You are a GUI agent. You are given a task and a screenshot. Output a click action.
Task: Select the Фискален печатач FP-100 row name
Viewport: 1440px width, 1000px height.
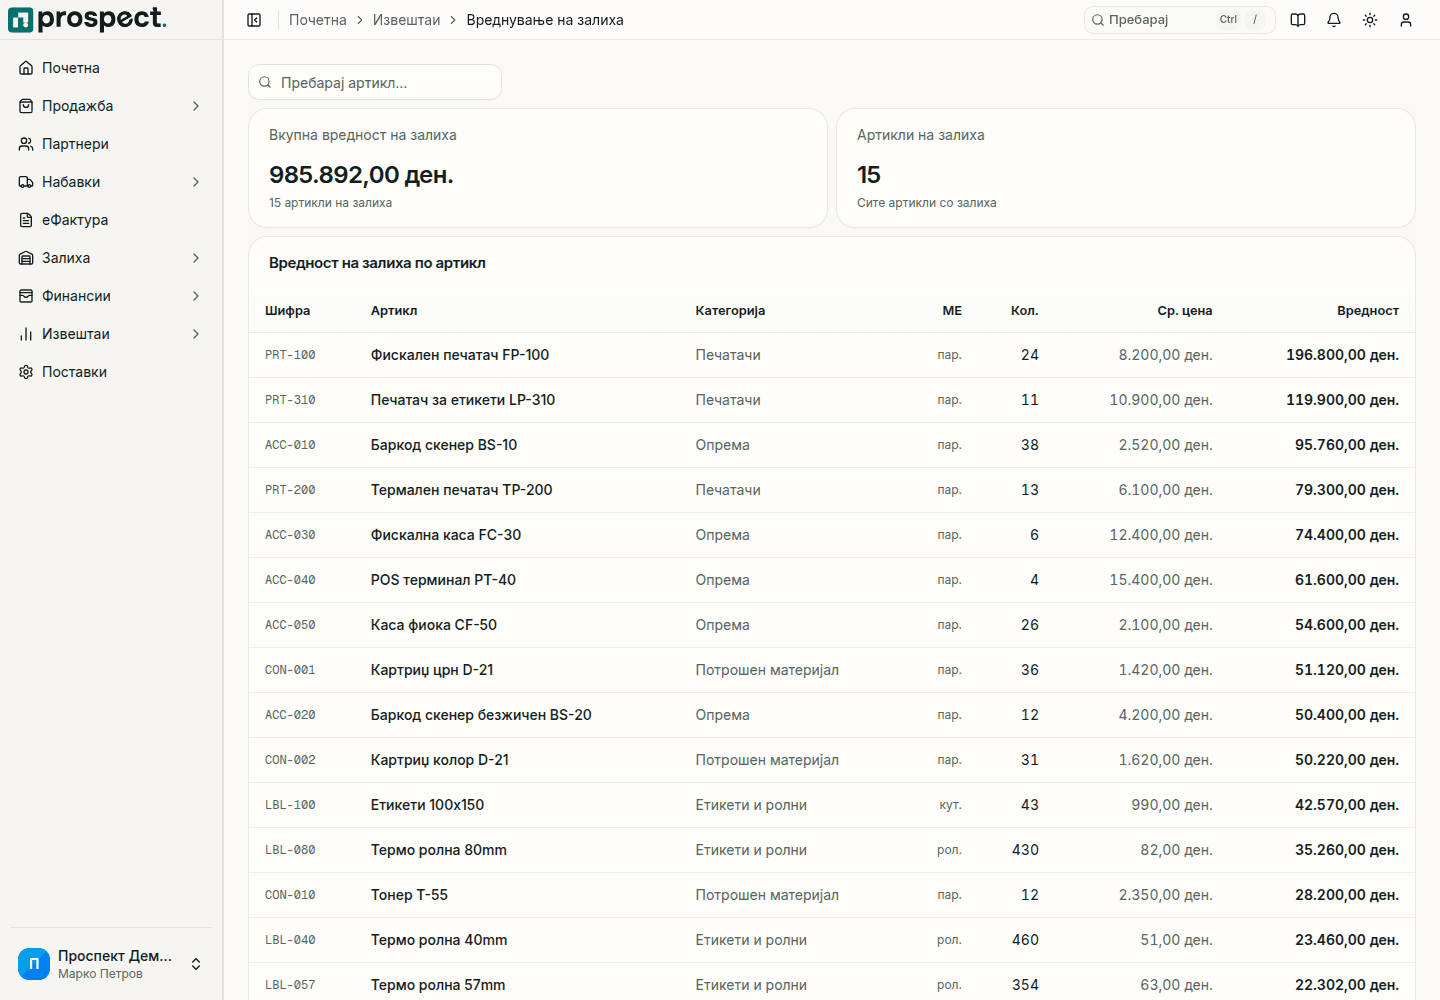(x=460, y=355)
